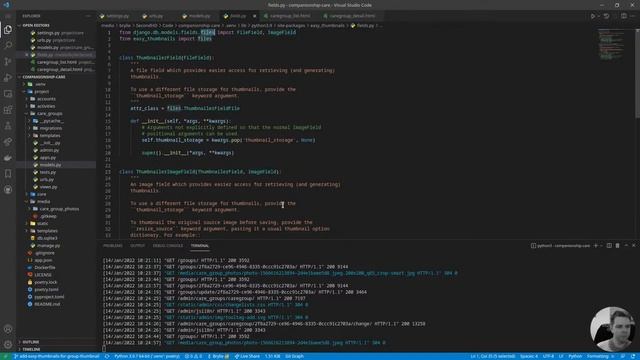Open Explorer Views and More Actions ellipsis
The image size is (640, 360).
coord(89,16)
